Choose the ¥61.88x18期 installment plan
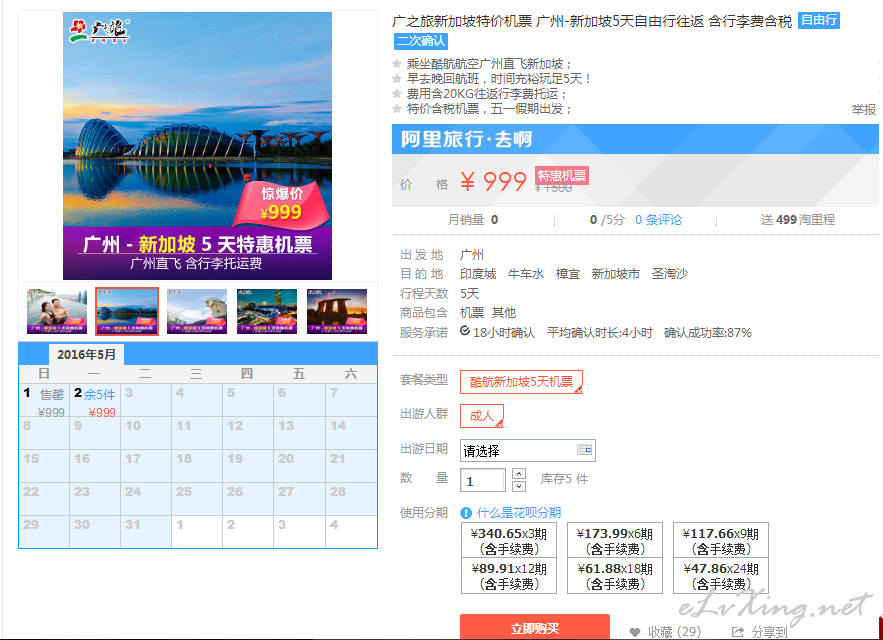The image size is (883, 640). 614,576
